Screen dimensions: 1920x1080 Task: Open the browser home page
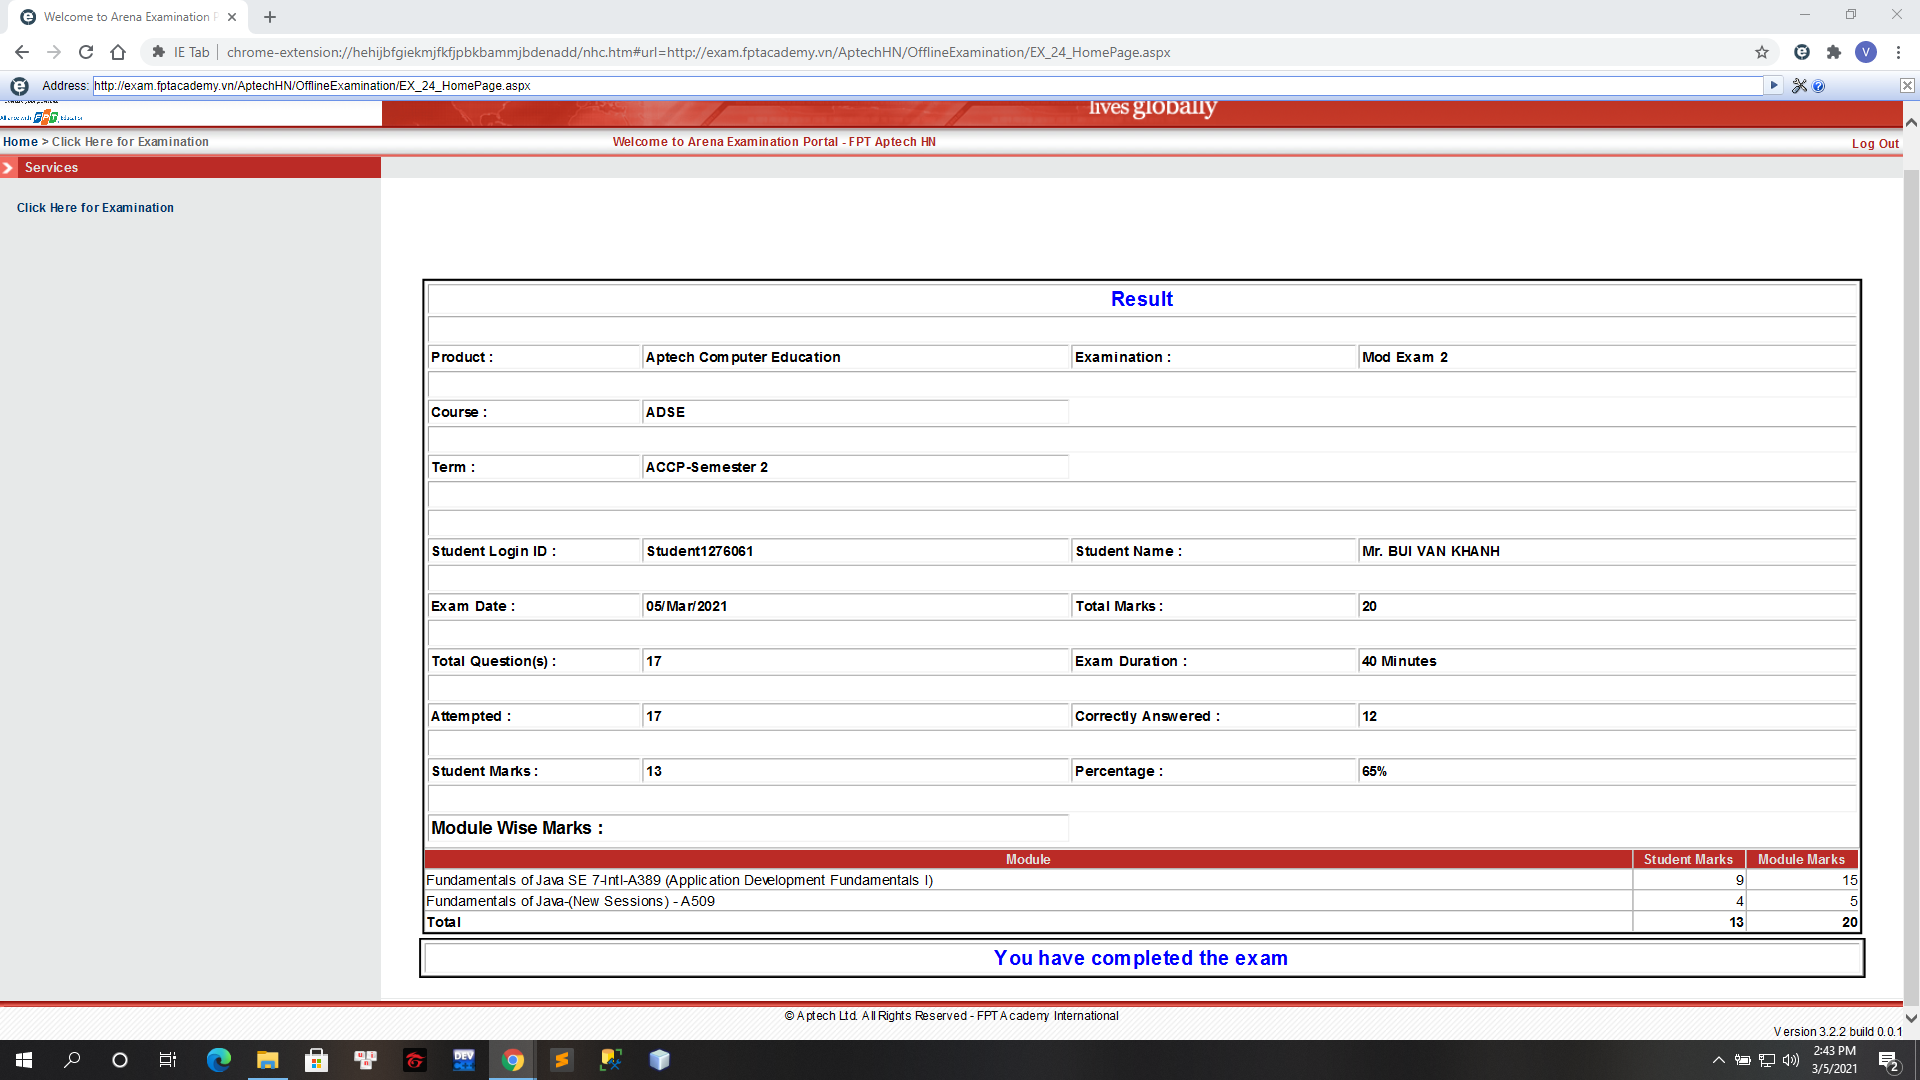pyautogui.click(x=118, y=52)
